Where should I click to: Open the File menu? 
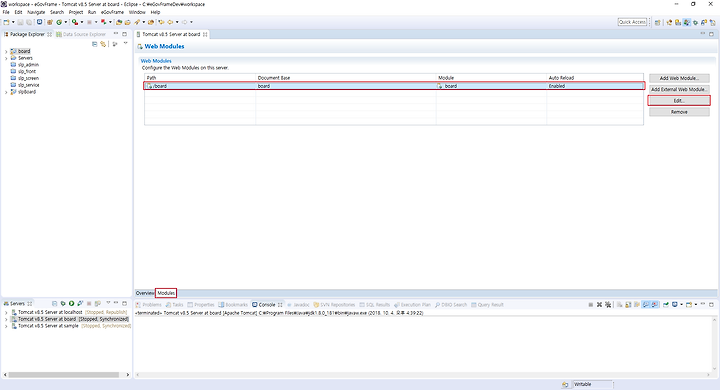tap(6, 12)
